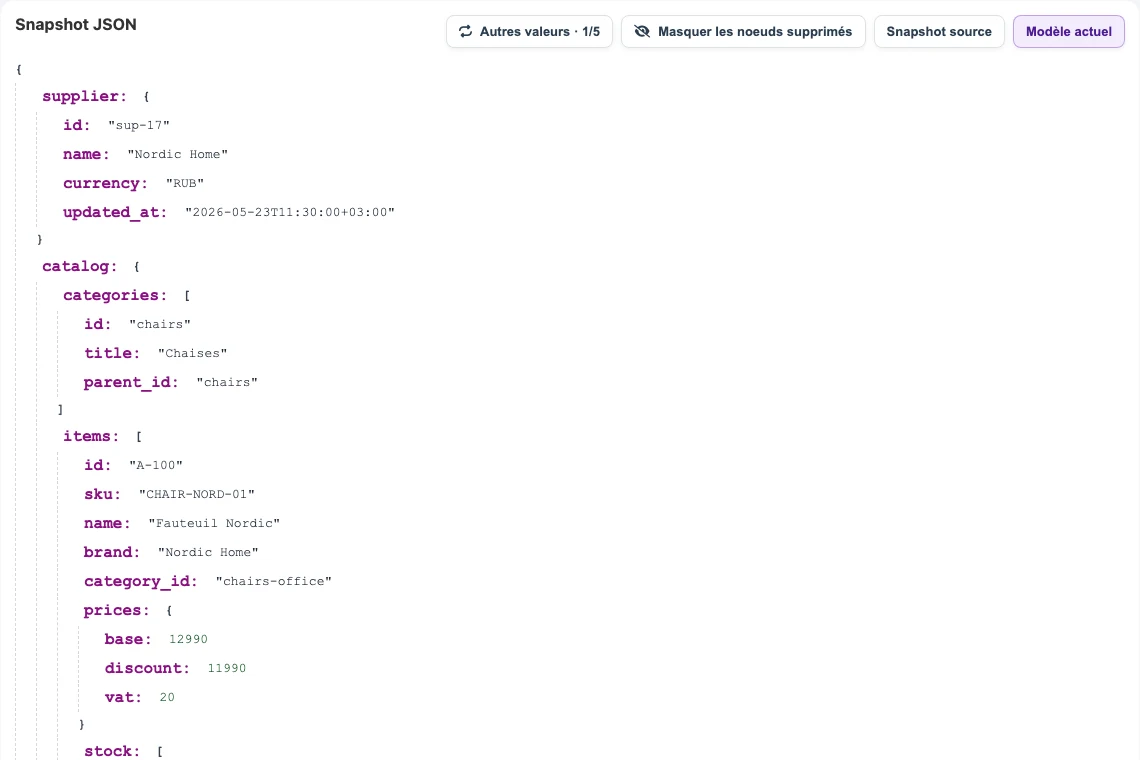The width and height of the screenshot is (1140, 760).
Task: Select supplier name key
Action: [x=86, y=154]
